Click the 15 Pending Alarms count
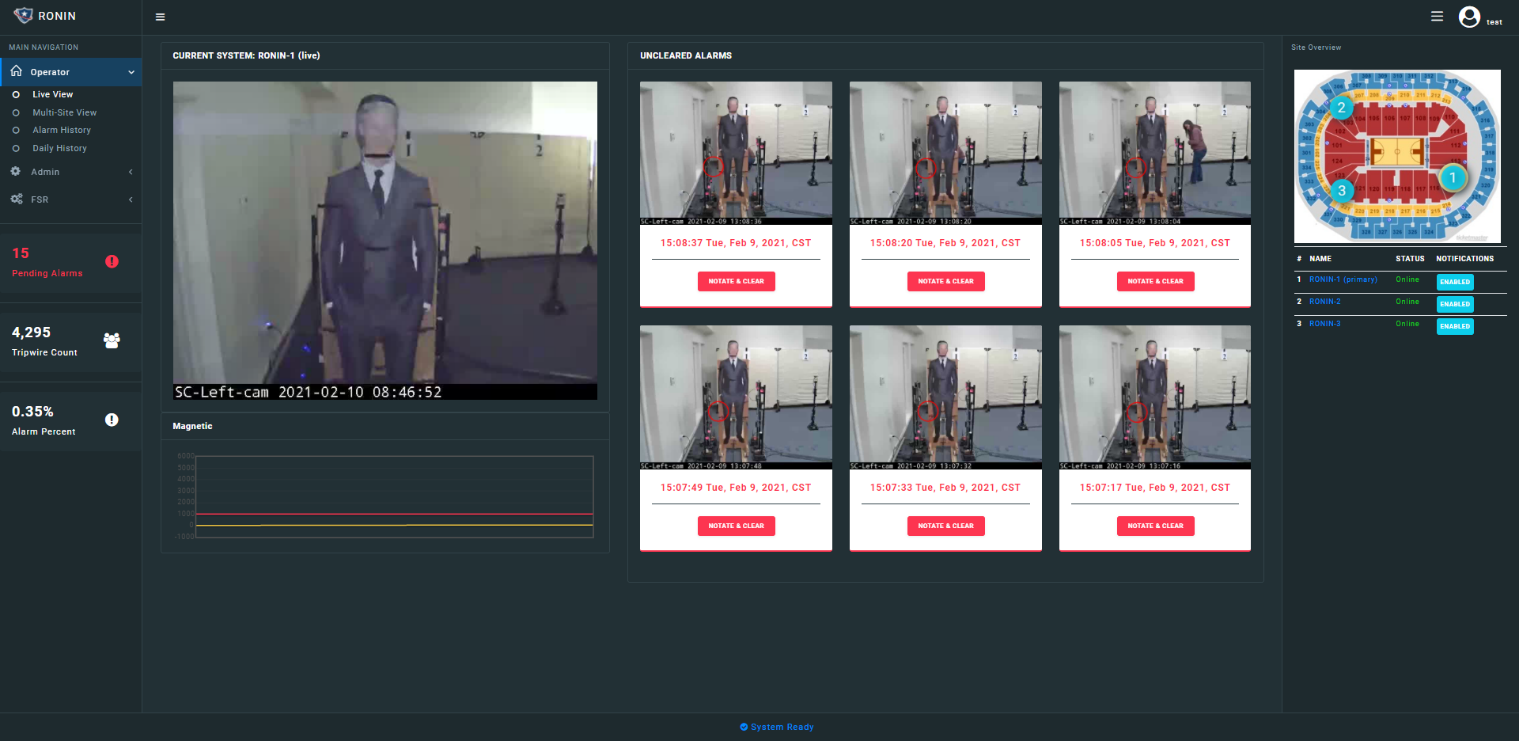Screen dimensions: 1519x741 pos(21,253)
